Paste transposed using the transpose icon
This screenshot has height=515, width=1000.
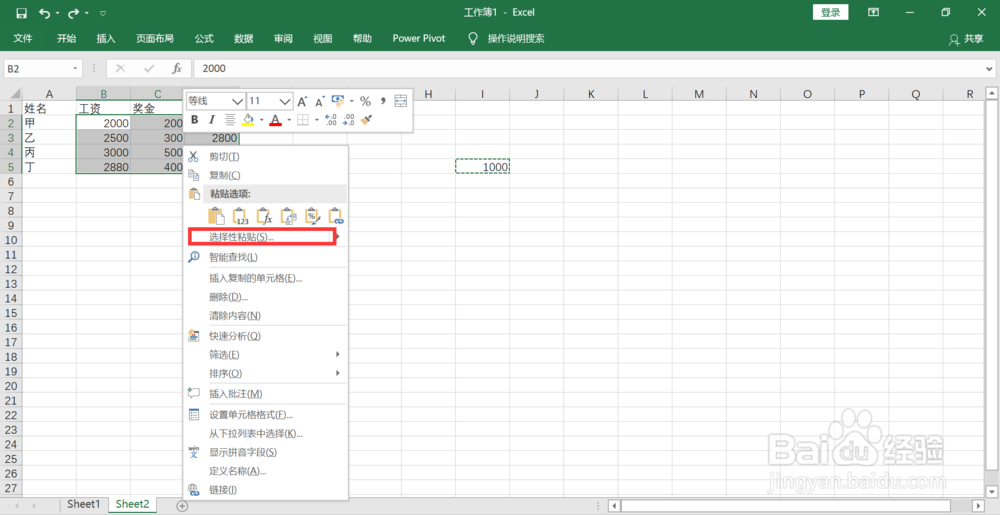pyautogui.click(x=288, y=215)
